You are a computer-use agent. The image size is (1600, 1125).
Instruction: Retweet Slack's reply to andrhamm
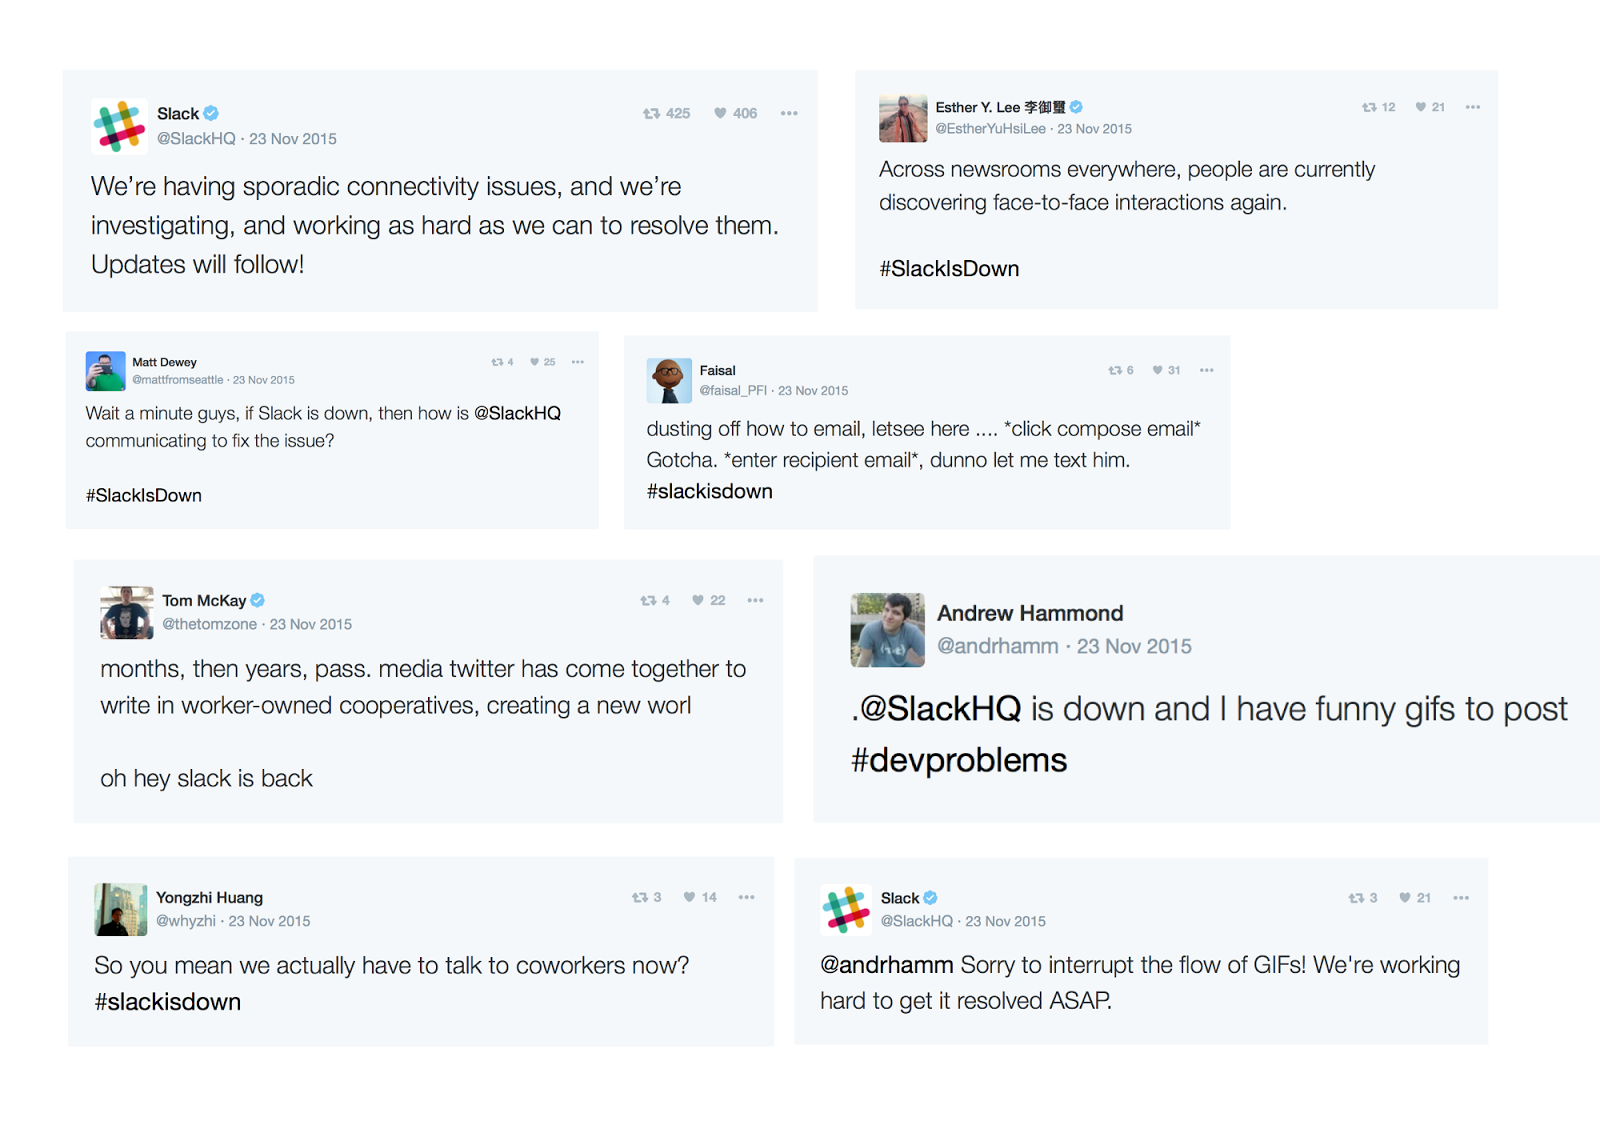pyautogui.click(x=1356, y=899)
